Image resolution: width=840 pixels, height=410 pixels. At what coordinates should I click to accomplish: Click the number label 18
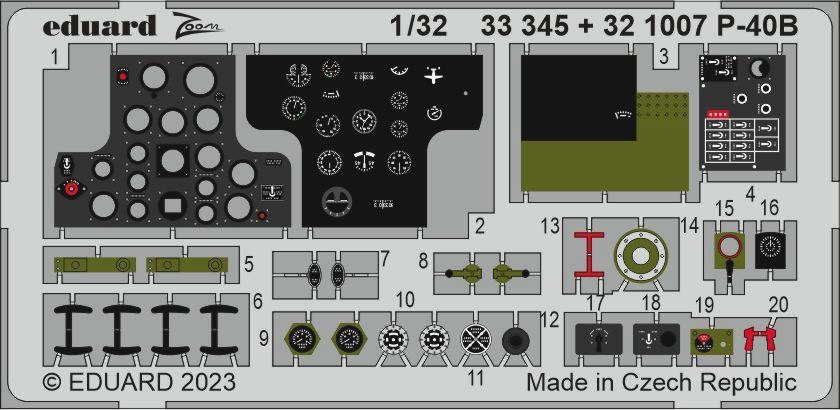click(651, 301)
